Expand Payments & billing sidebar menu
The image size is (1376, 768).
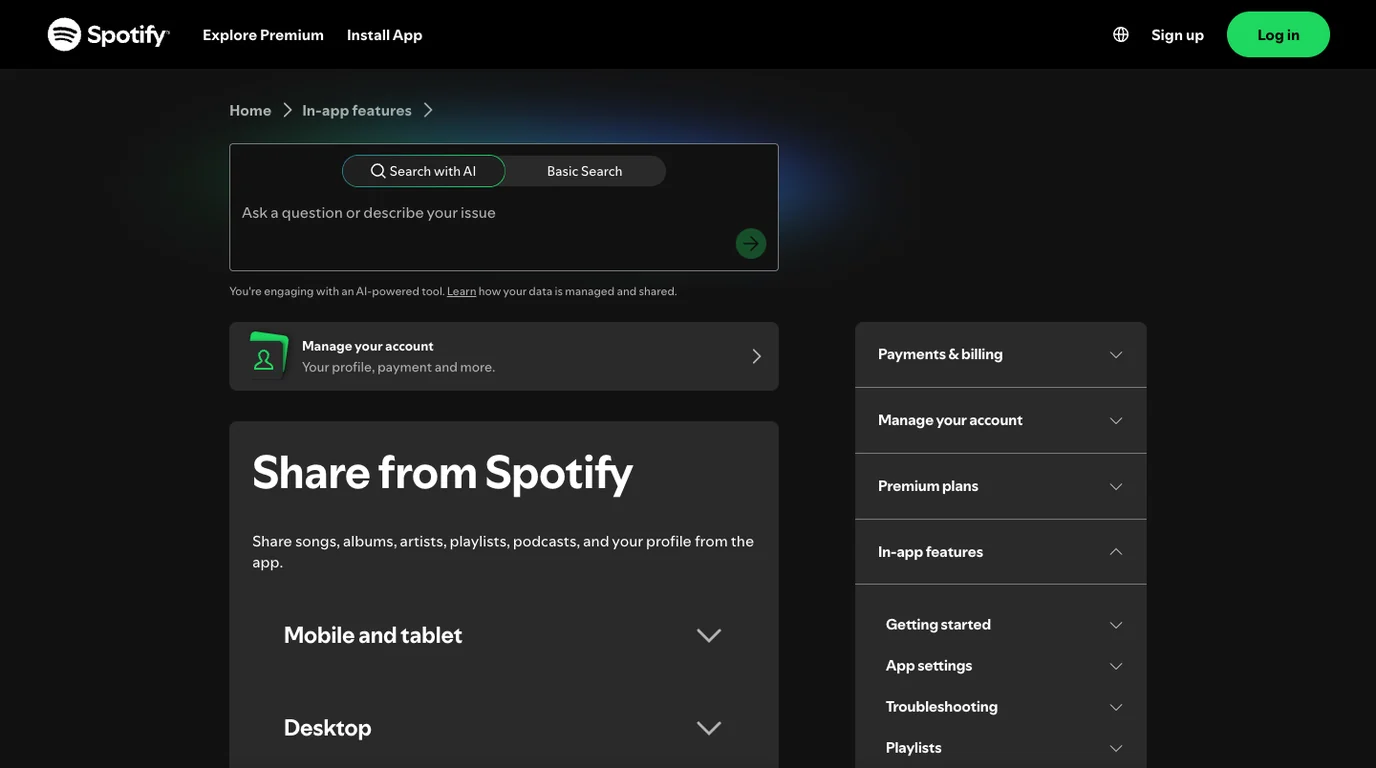coord(1001,355)
